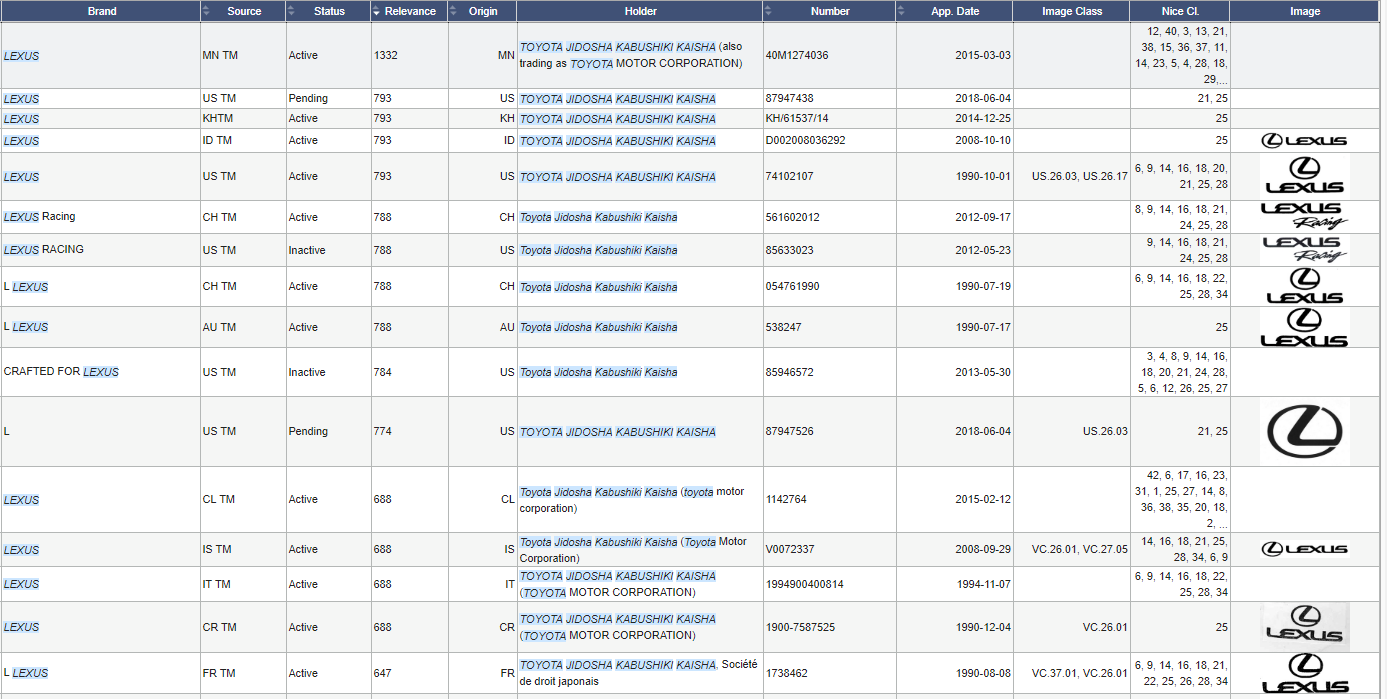Open Lexus logo image for V0072337
The image size is (1387, 699).
click(1304, 549)
